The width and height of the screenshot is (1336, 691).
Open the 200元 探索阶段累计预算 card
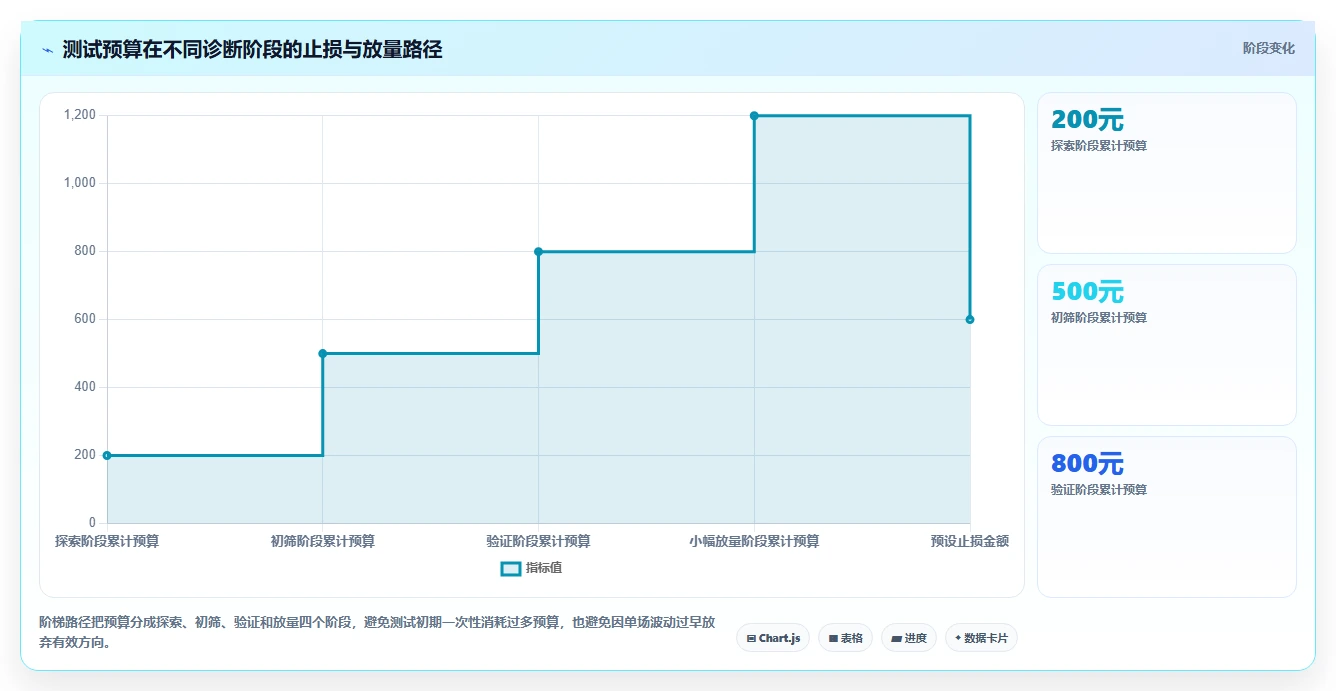[1166, 173]
